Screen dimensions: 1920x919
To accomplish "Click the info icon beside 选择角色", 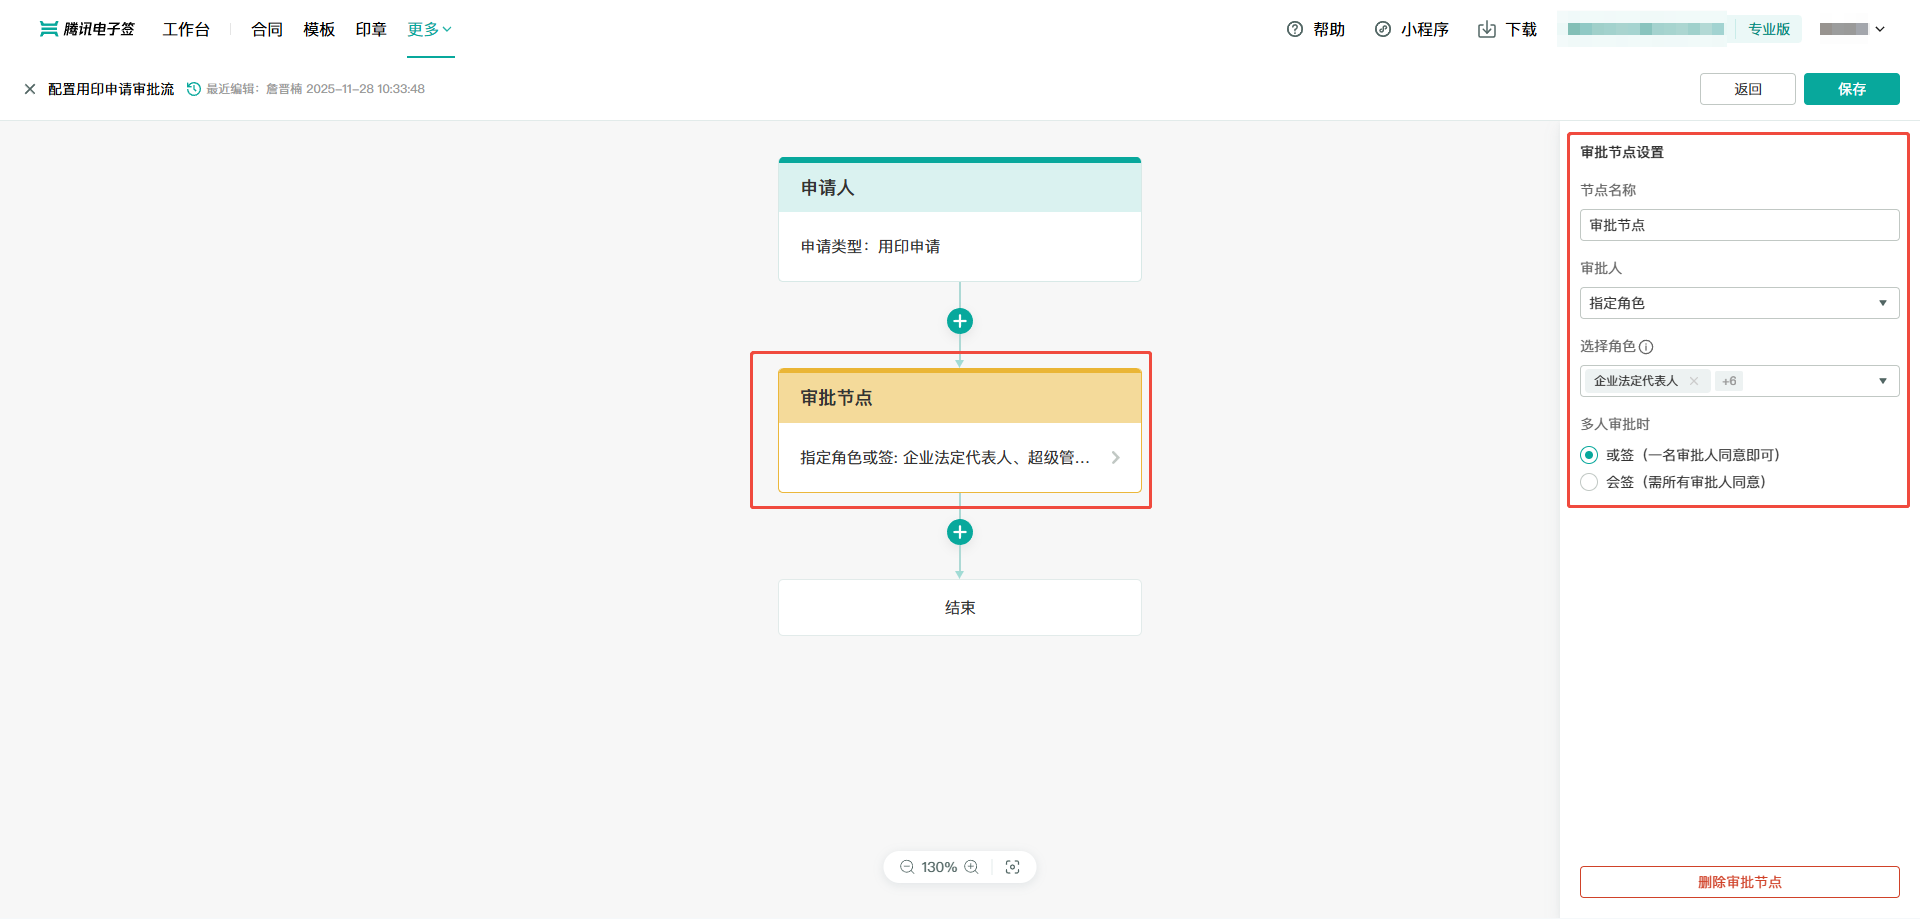I will (1646, 347).
